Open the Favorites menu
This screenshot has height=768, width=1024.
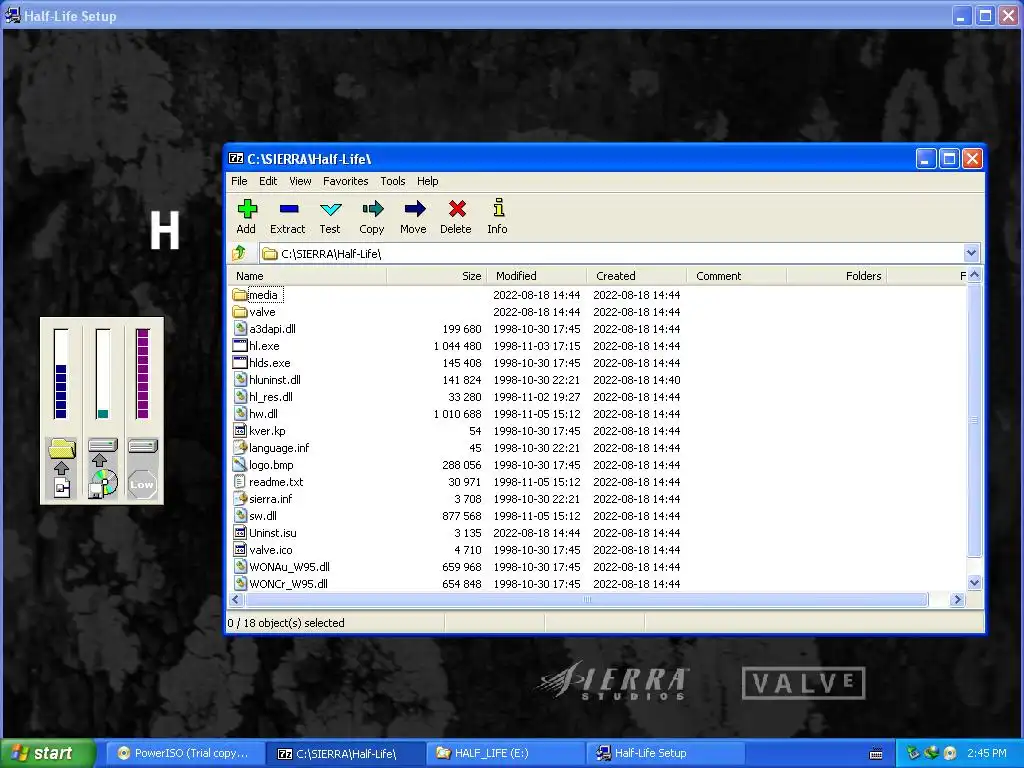point(345,181)
